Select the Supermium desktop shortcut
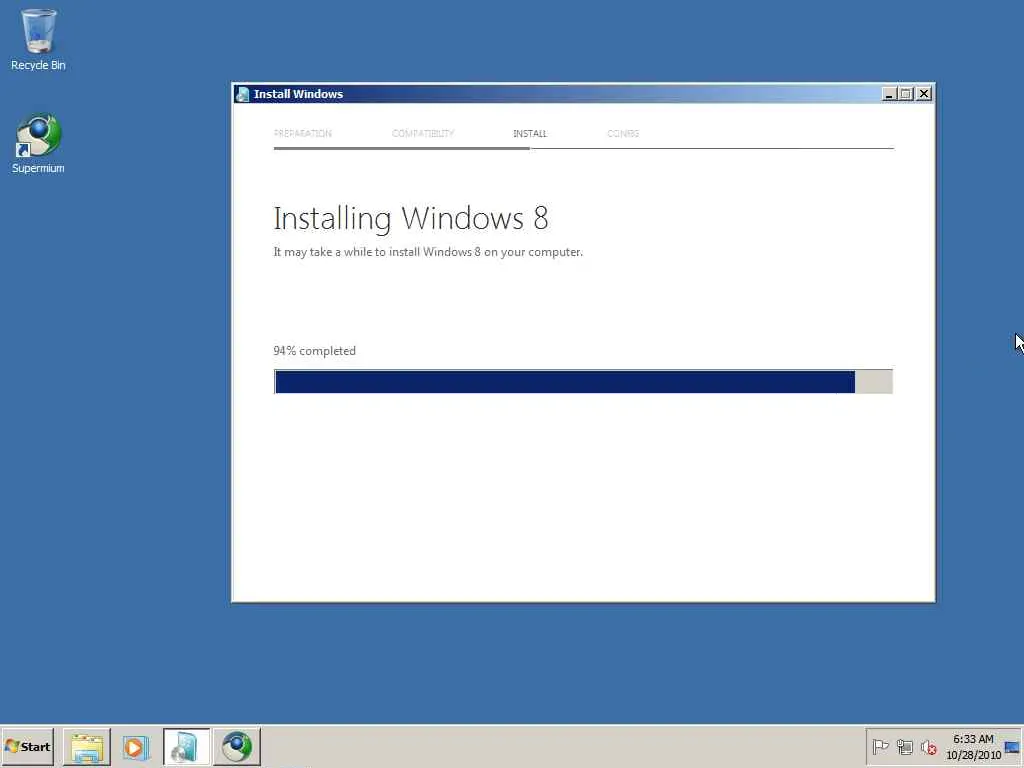Screen dimensions: 1024x768 [x=38, y=144]
